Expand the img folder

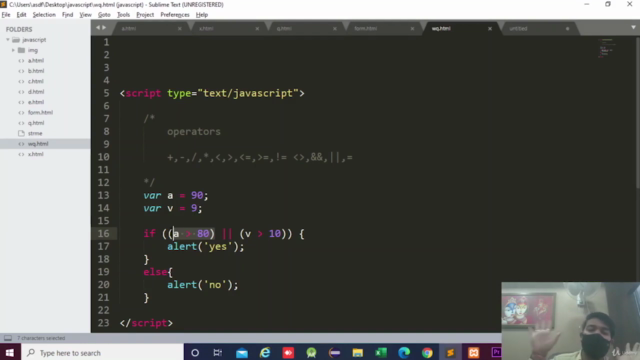pyautogui.click(x=13, y=50)
